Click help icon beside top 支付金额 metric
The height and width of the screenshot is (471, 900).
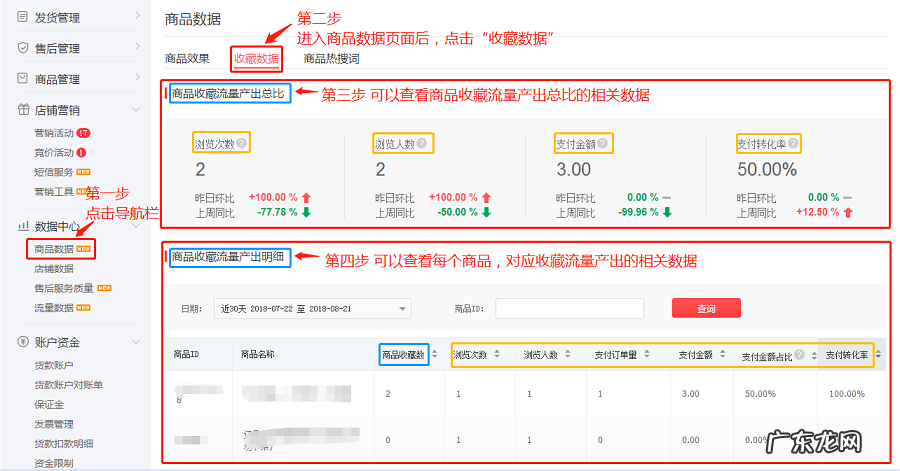click(x=602, y=143)
